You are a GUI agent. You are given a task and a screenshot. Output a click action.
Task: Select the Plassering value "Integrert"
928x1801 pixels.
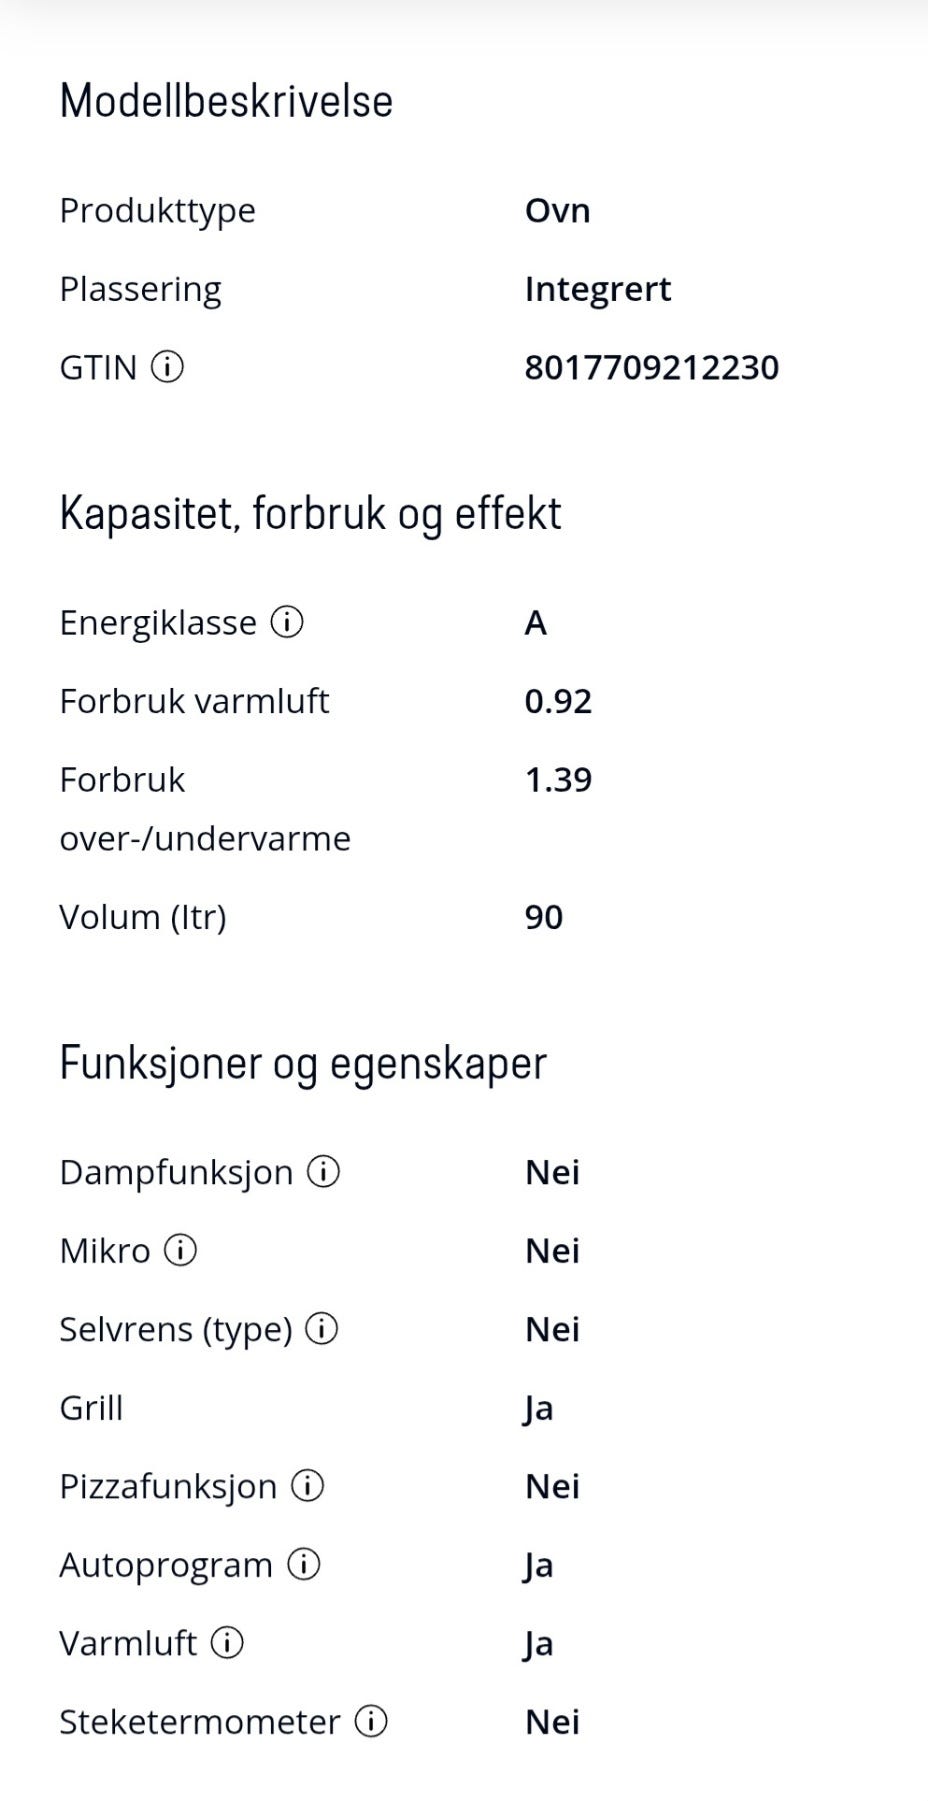tap(597, 290)
